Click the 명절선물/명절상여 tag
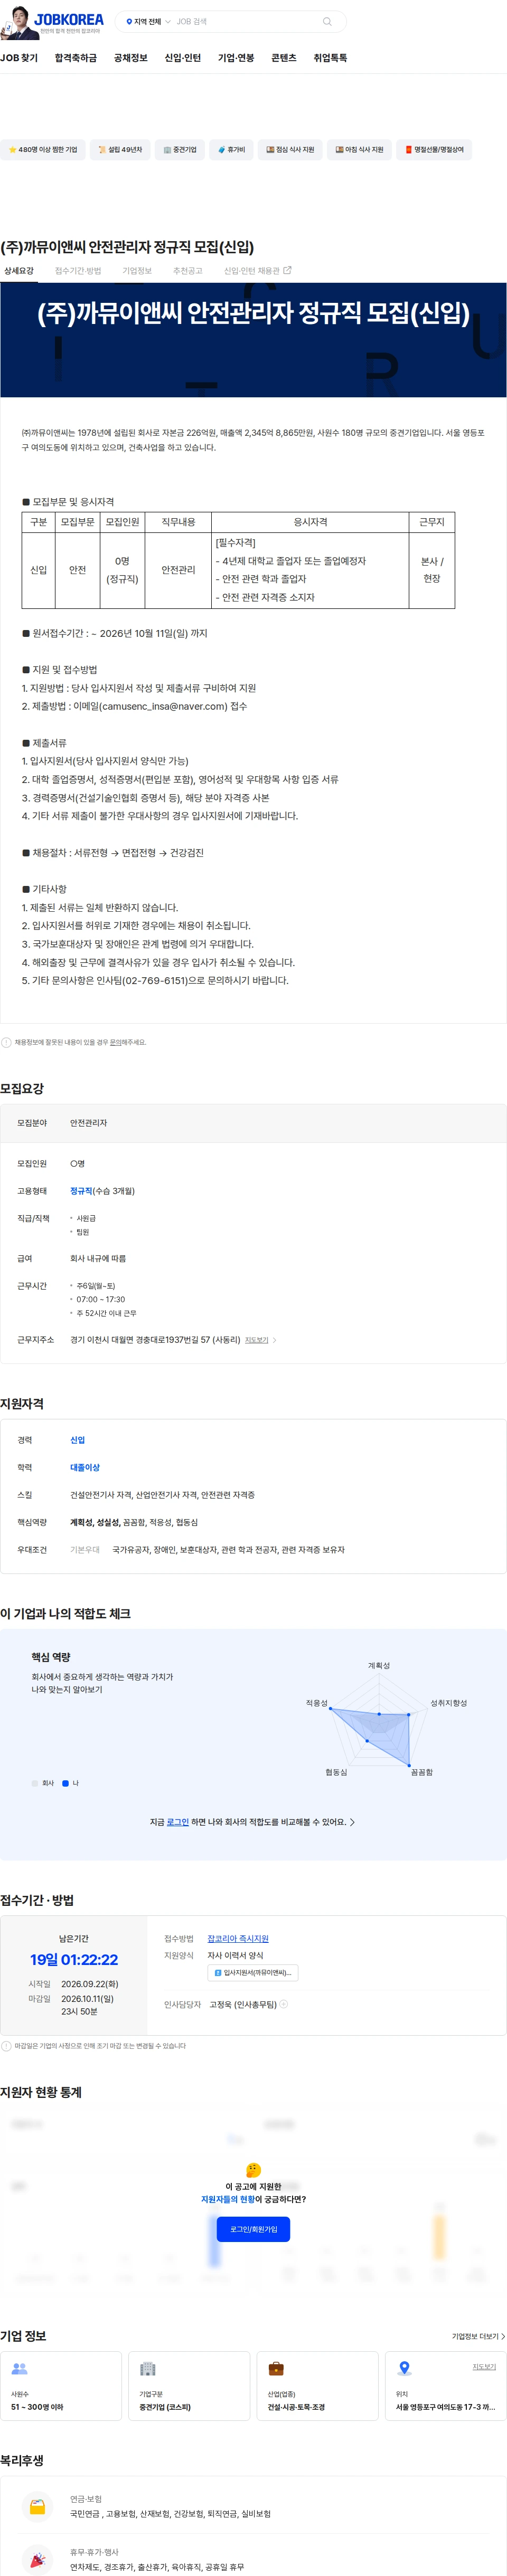The width and height of the screenshot is (507, 2576). pyautogui.click(x=434, y=150)
